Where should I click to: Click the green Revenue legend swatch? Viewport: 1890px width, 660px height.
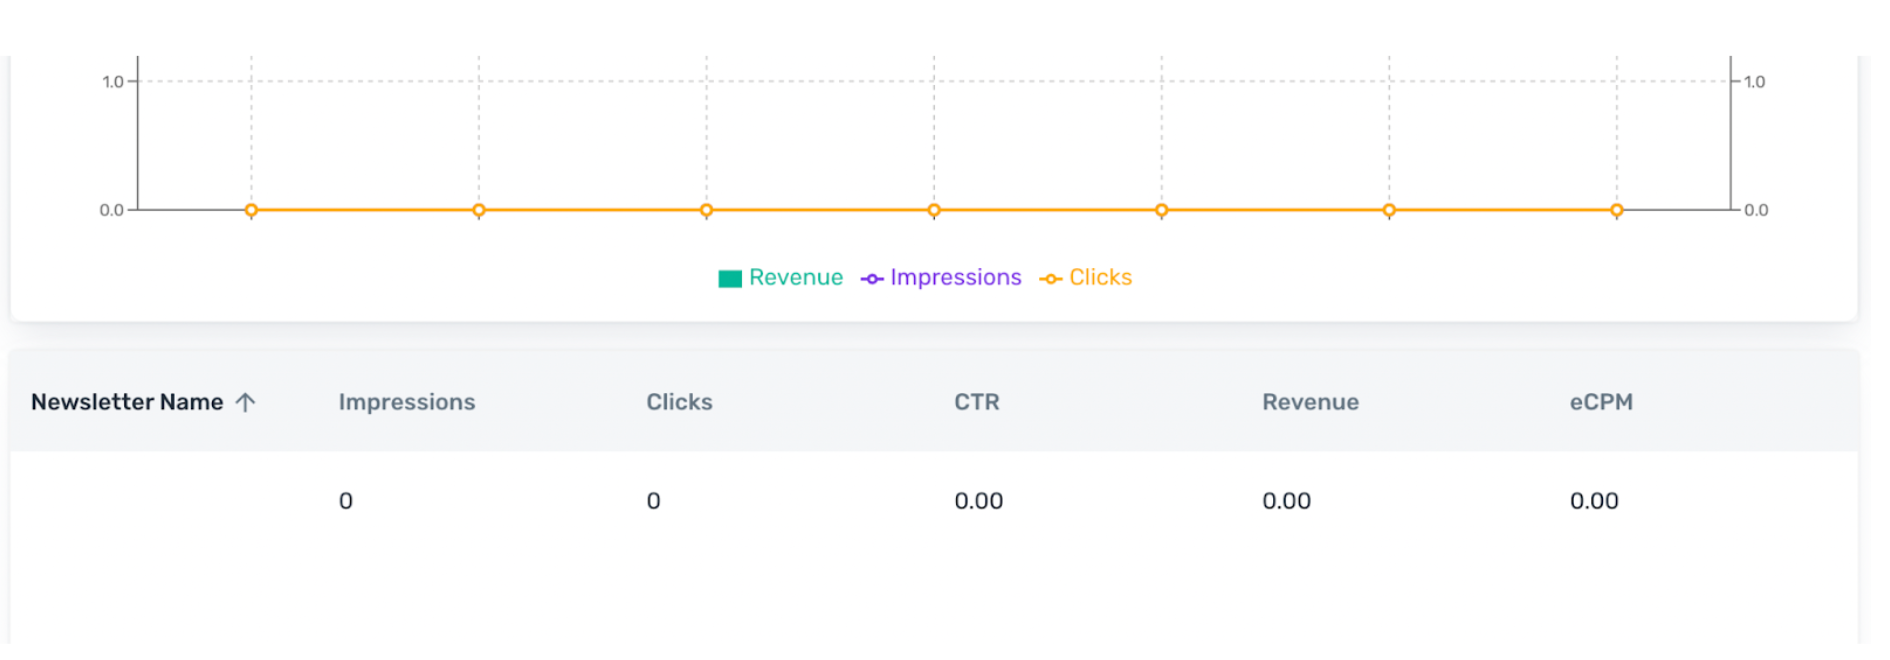(730, 279)
